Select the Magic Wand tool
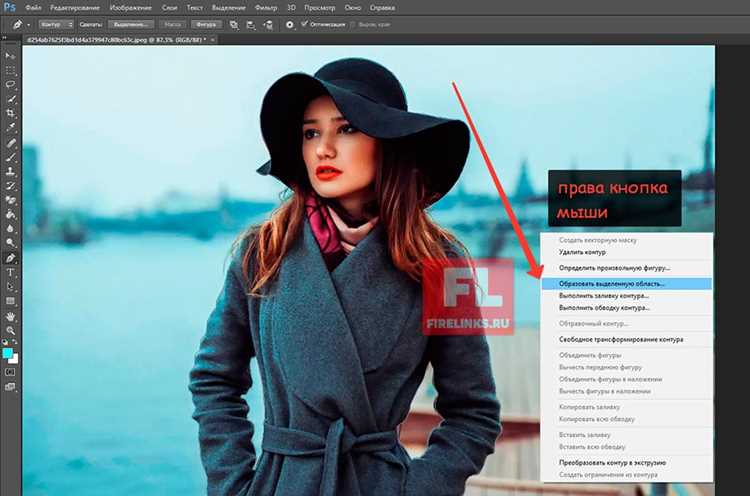Viewport: 750px width, 496px height. [10, 99]
